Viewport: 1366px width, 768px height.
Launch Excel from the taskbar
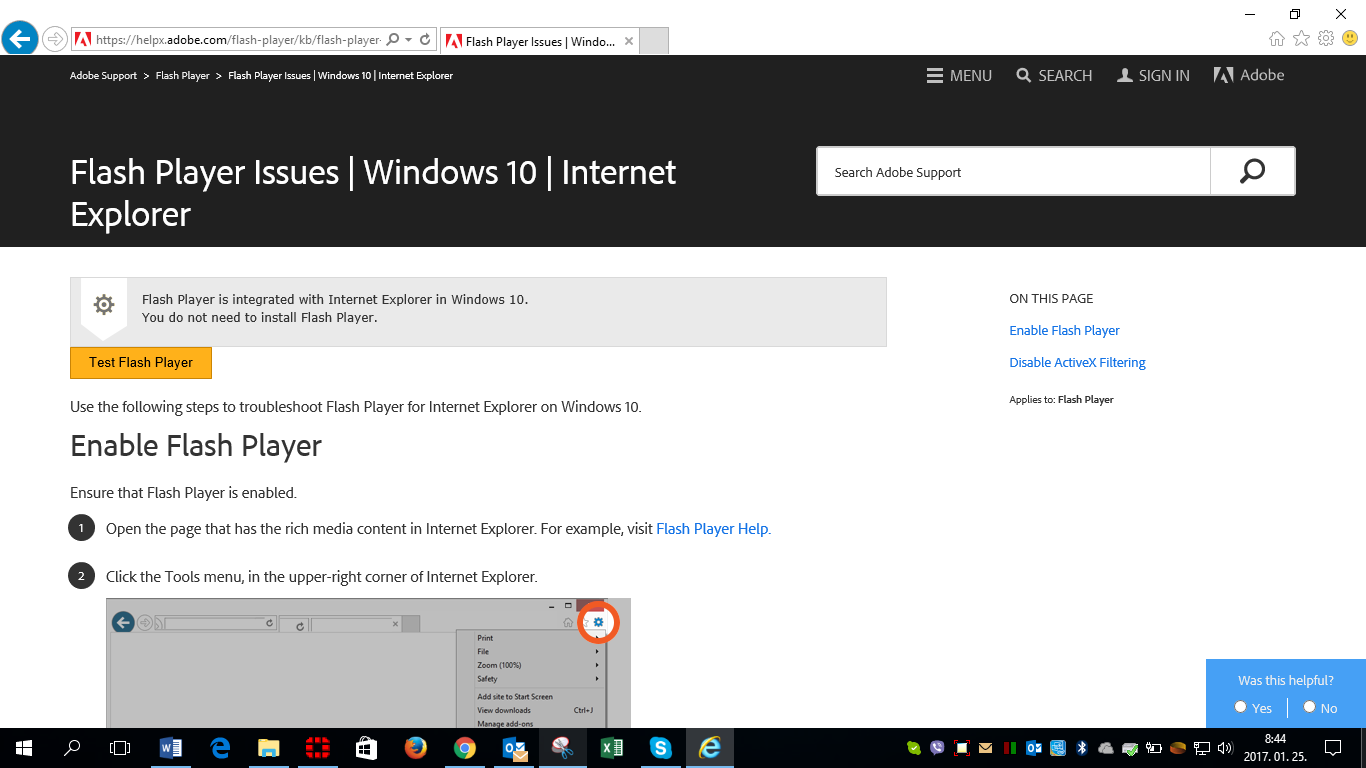click(612, 748)
